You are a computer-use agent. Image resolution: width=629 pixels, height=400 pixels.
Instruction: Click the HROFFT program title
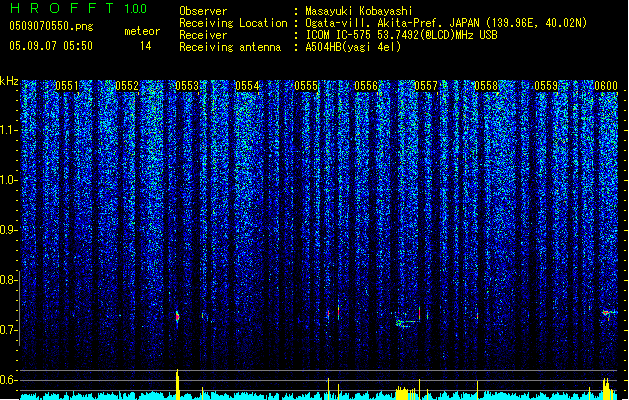click(x=63, y=8)
